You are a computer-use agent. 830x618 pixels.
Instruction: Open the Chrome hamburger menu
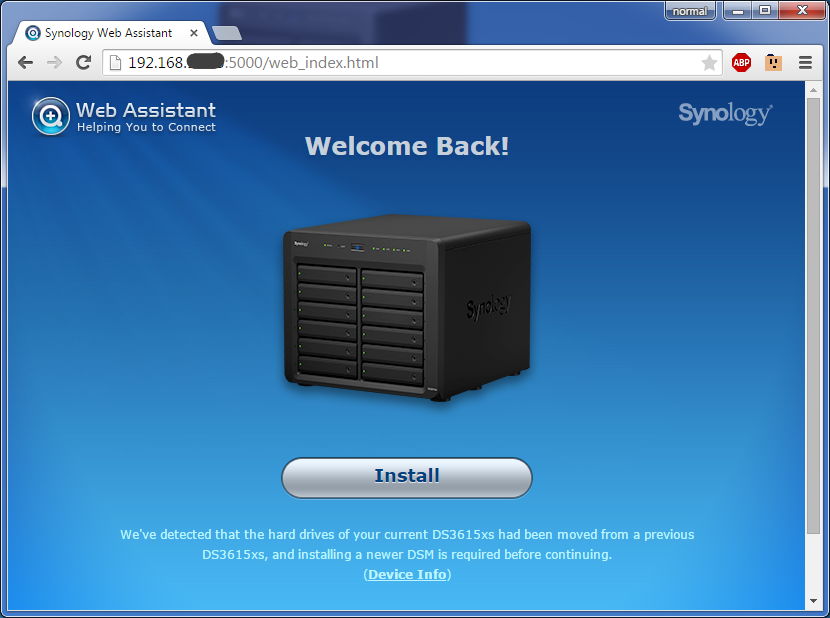click(x=805, y=63)
